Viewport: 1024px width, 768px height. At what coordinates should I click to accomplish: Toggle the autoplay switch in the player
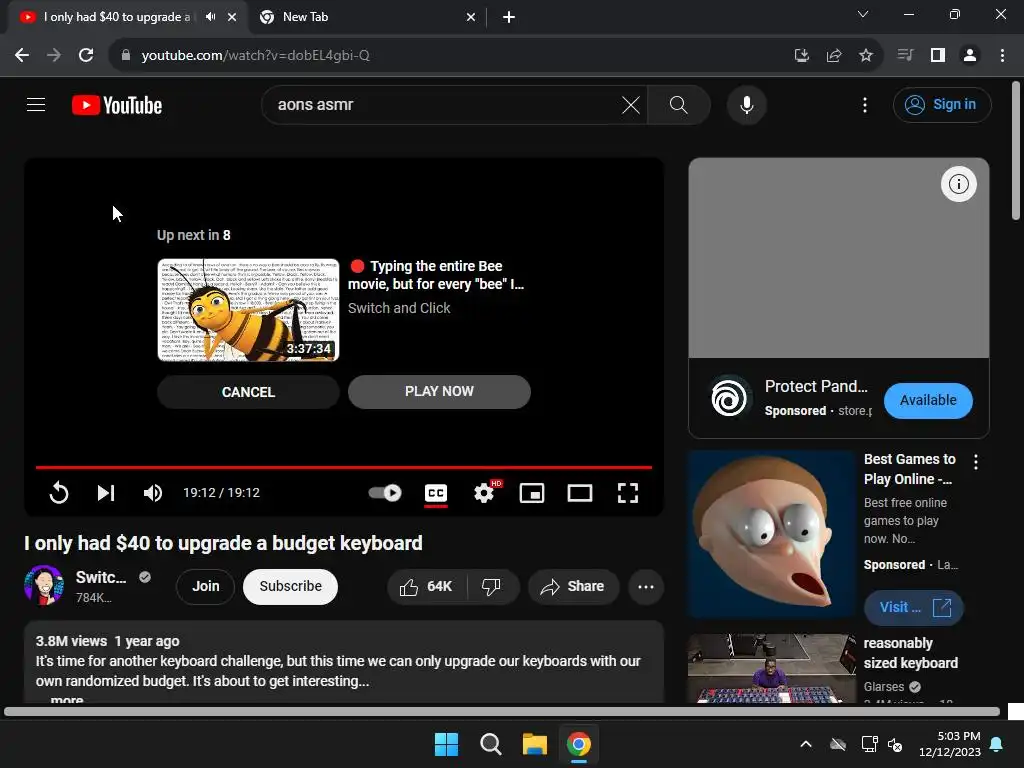point(385,492)
